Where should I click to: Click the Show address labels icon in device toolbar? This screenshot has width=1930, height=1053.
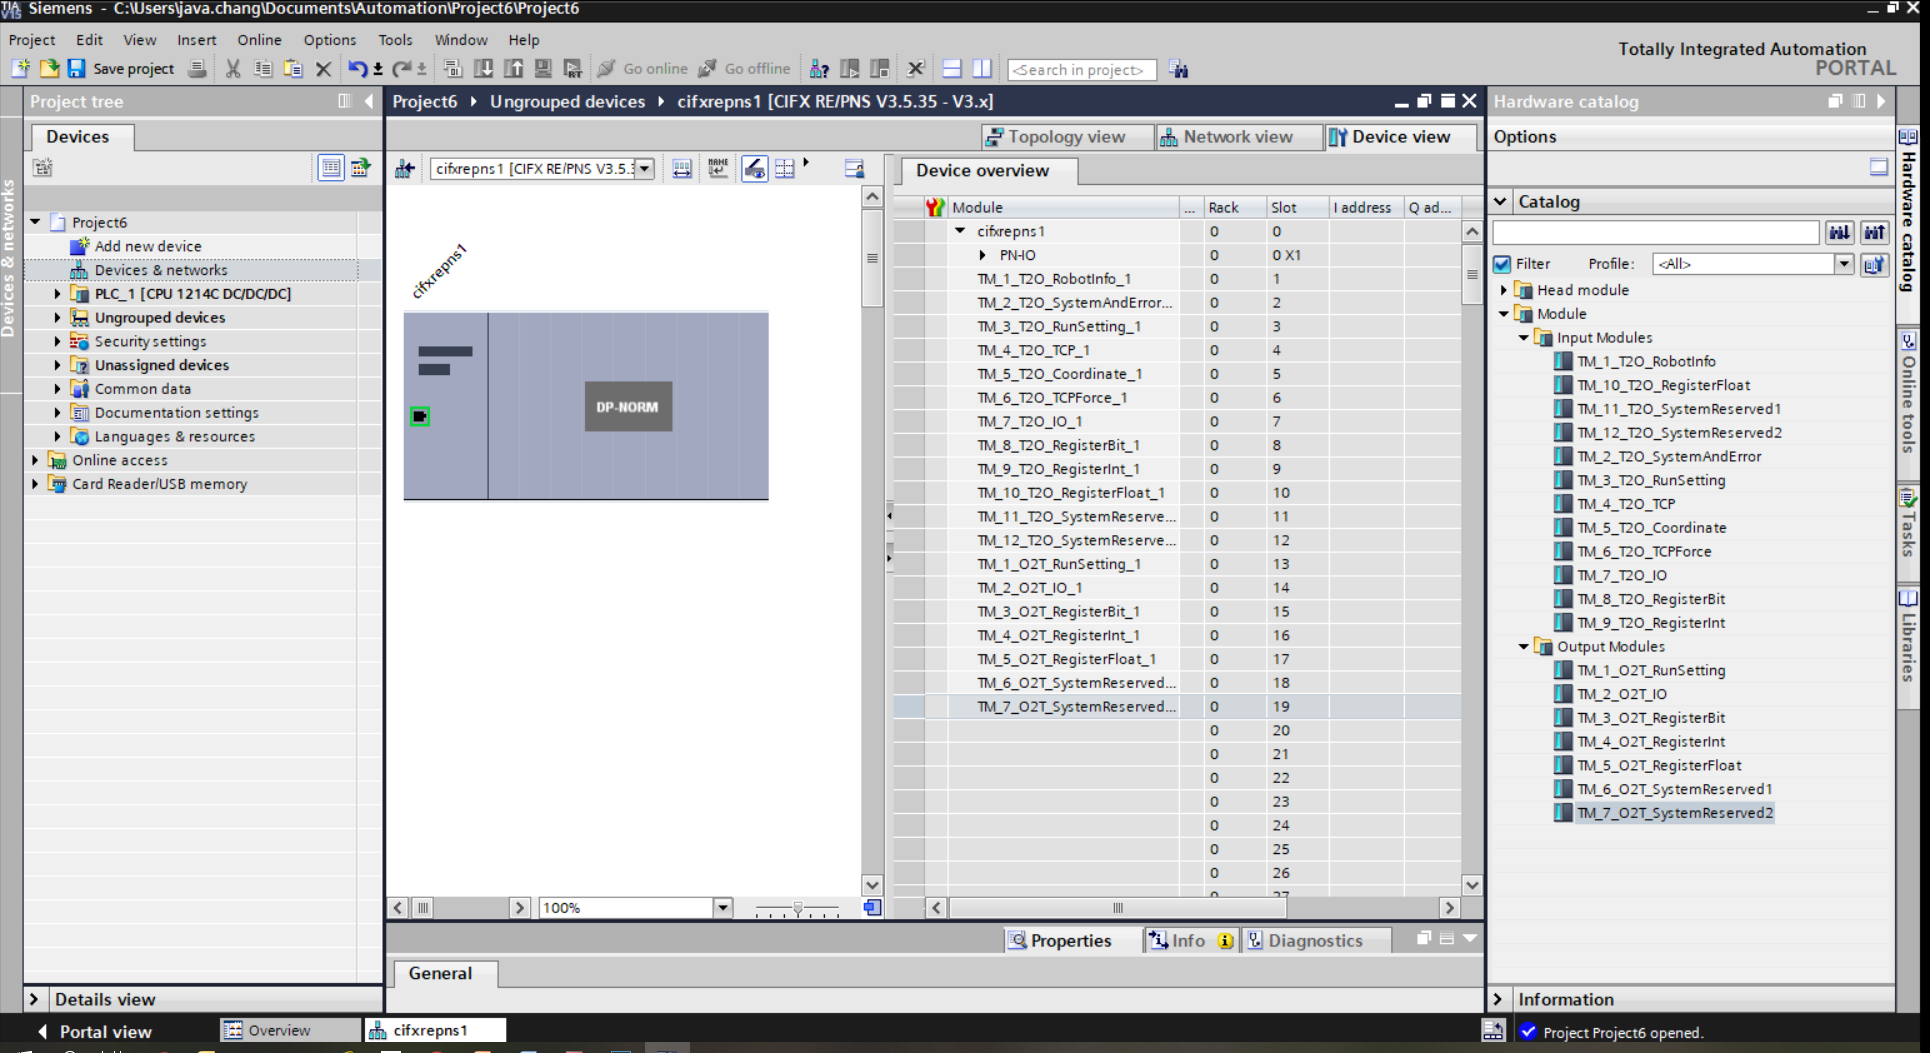coord(682,168)
